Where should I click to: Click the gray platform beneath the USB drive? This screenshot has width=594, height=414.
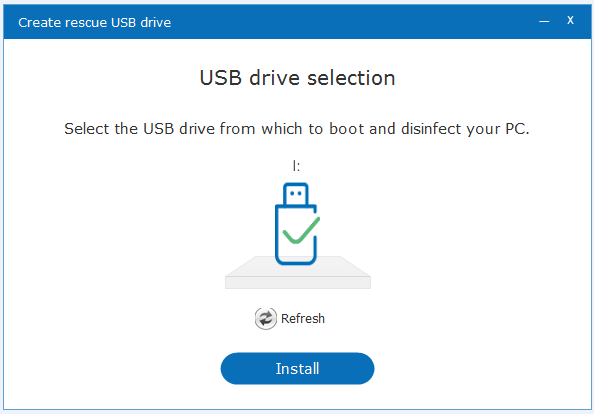(x=298, y=272)
